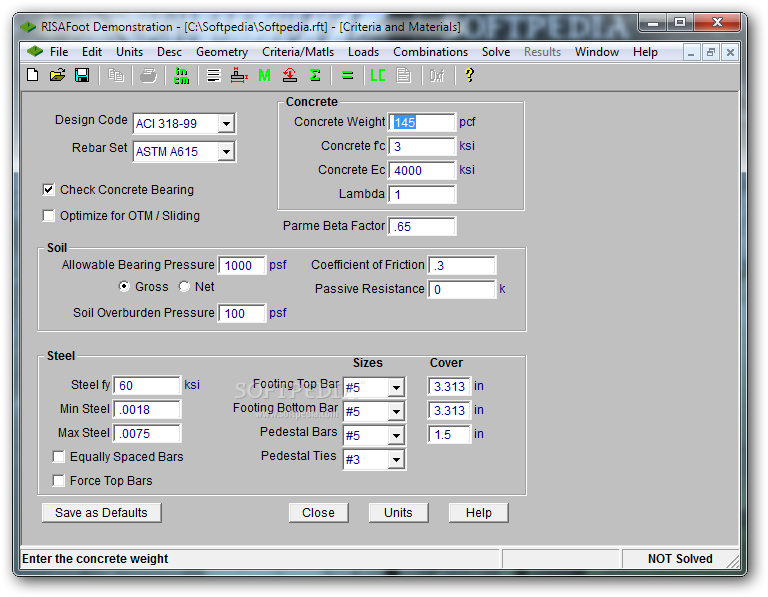The image size is (768, 597).
Task: Open Footing Top Bar size dropdown
Action: tap(396, 387)
